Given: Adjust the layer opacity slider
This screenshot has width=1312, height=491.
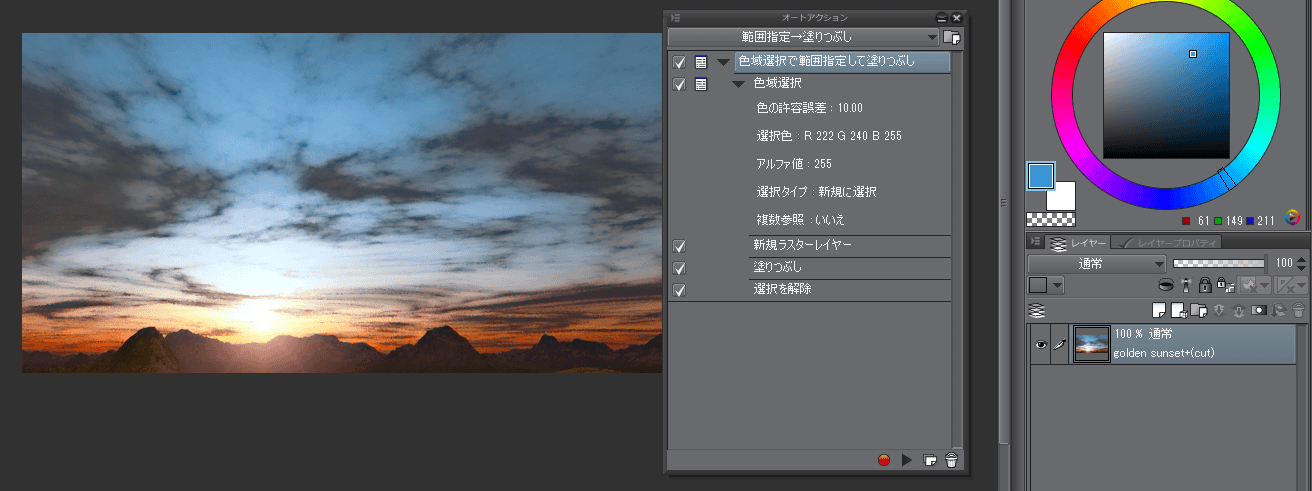Looking at the screenshot, I should click(x=1219, y=264).
